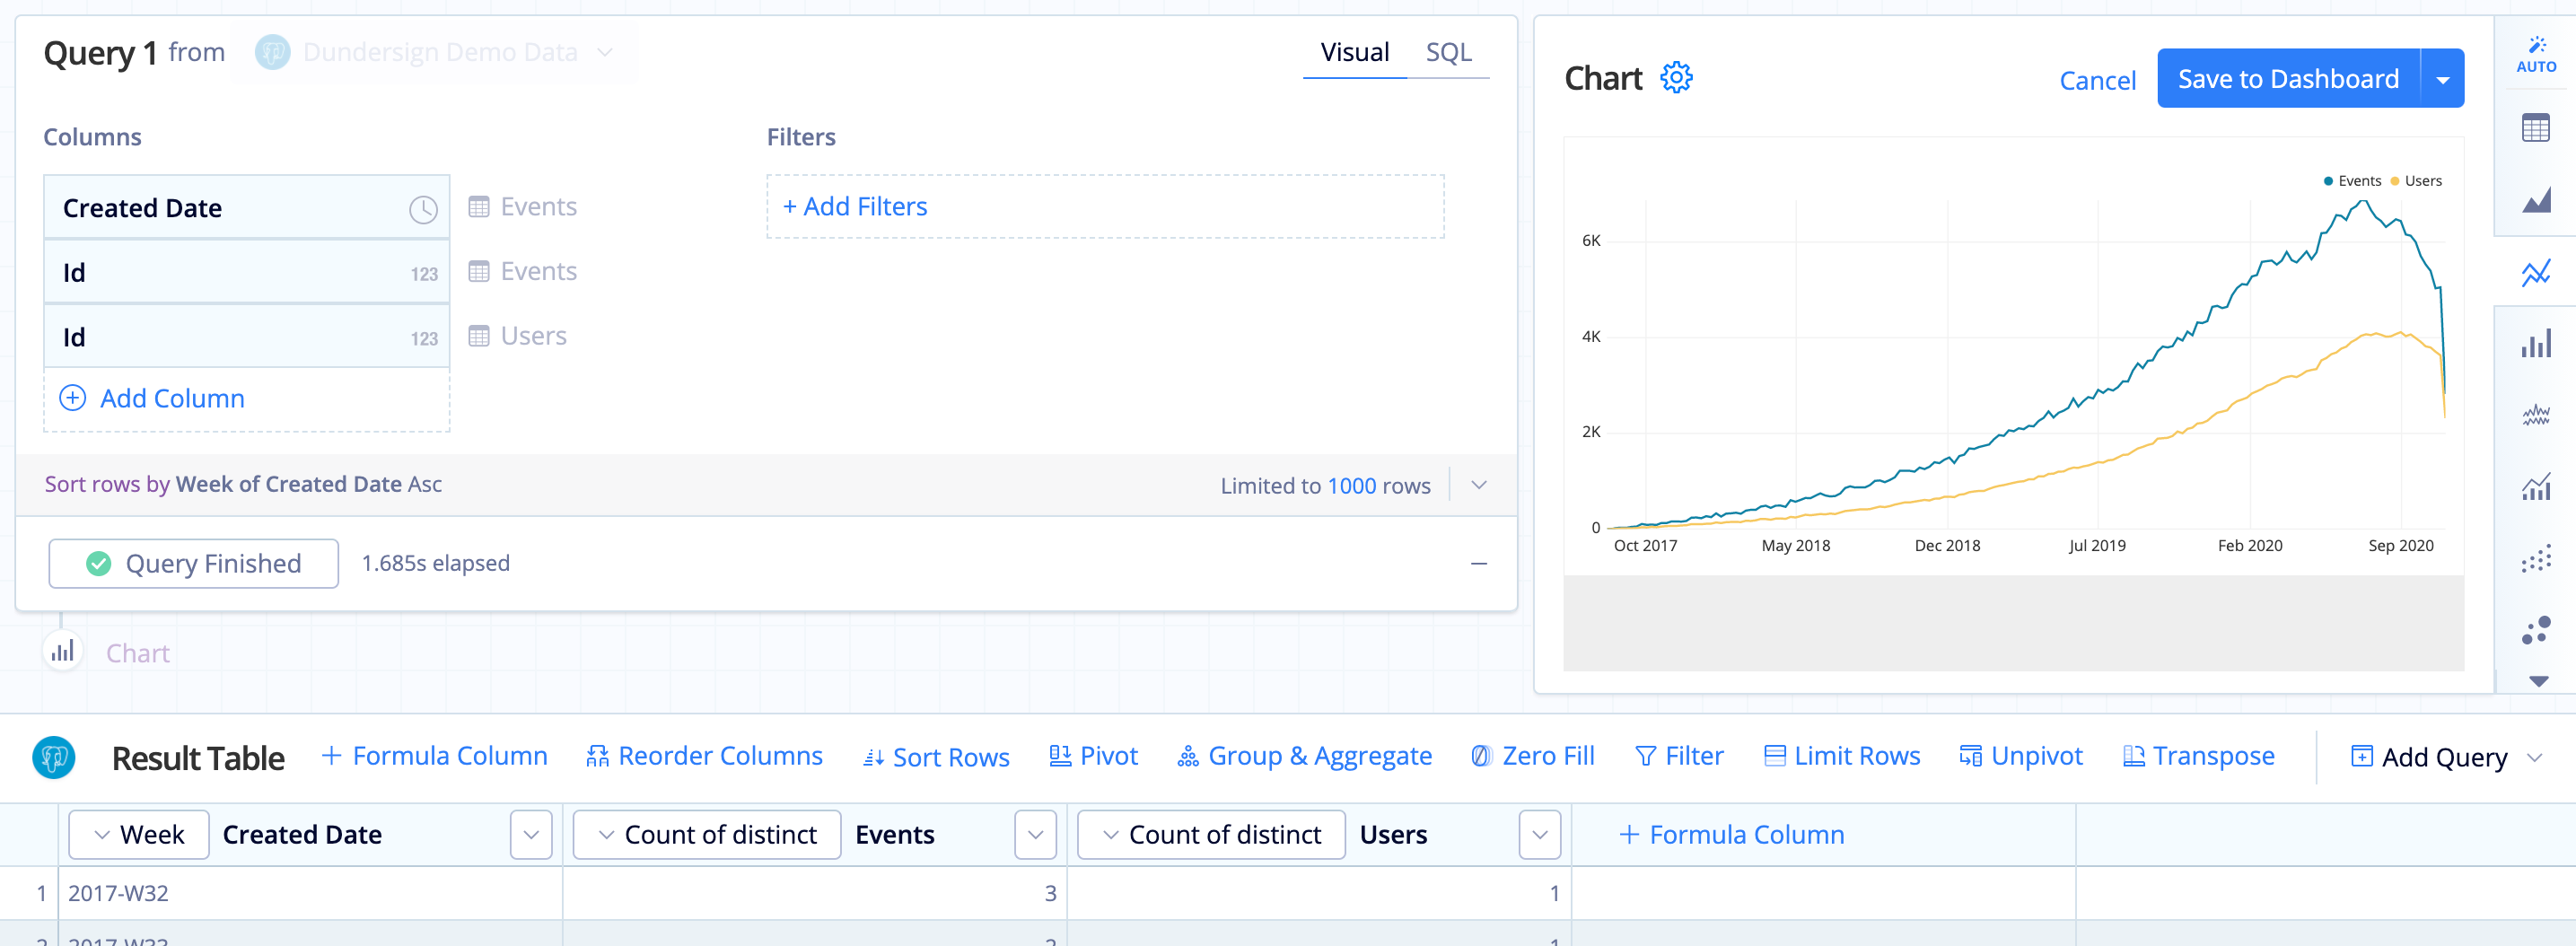The height and width of the screenshot is (946, 2576).
Task: Click Week of Created Date sort text
Action: 289,484
